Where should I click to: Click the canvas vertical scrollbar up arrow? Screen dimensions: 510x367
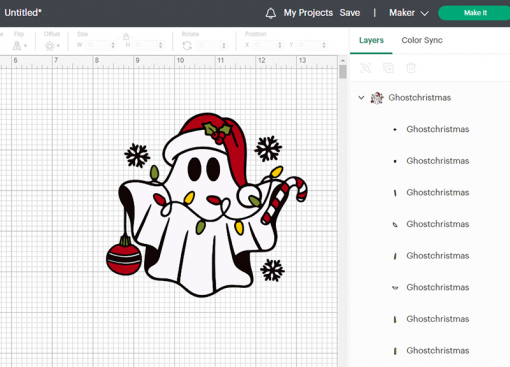pos(343,61)
